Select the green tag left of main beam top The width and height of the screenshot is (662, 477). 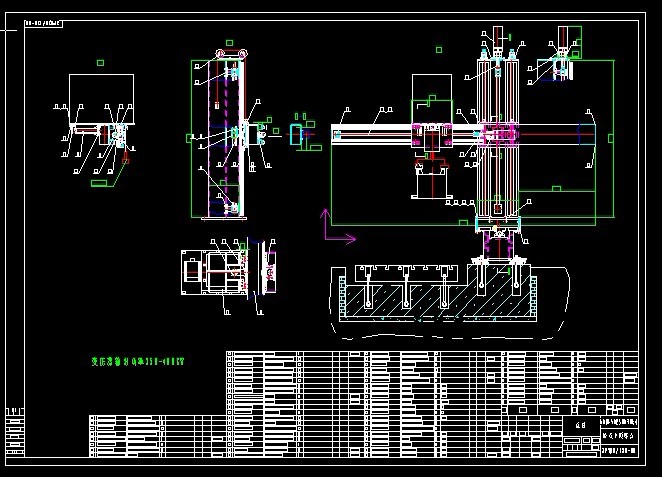tap(439, 50)
